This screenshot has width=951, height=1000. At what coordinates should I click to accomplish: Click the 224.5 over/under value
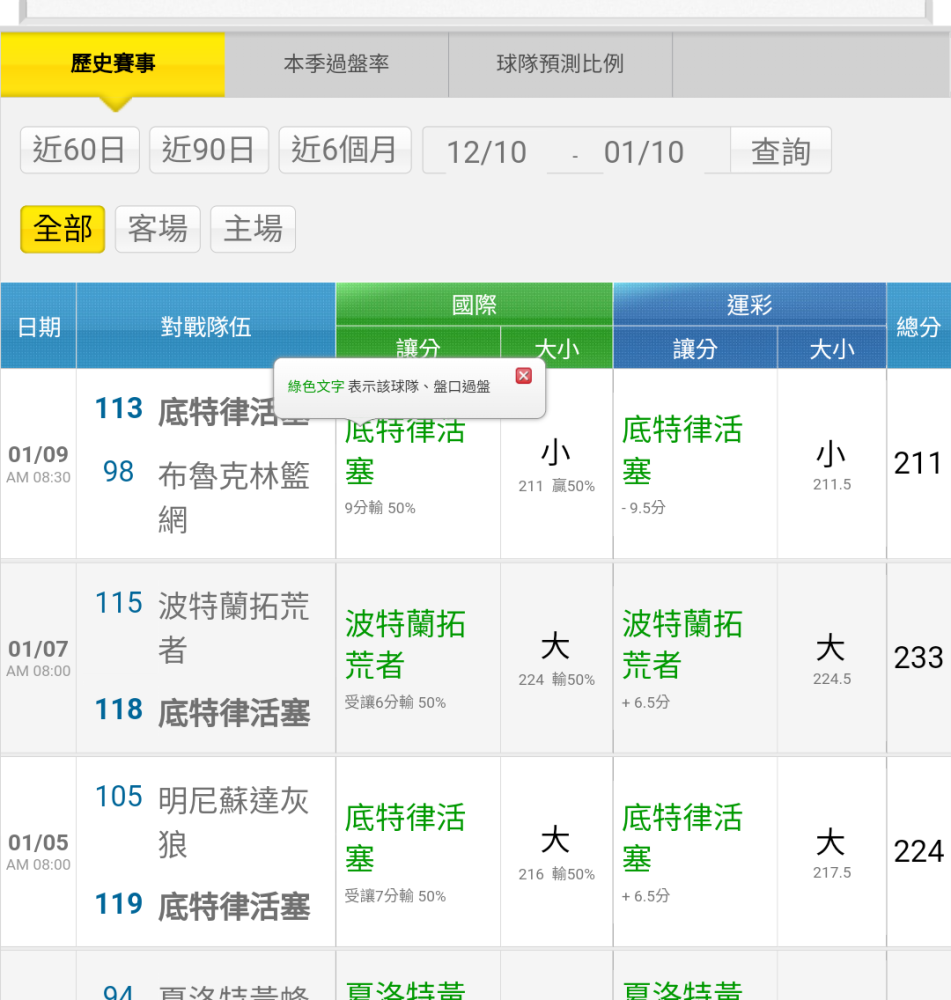coord(832,679)
